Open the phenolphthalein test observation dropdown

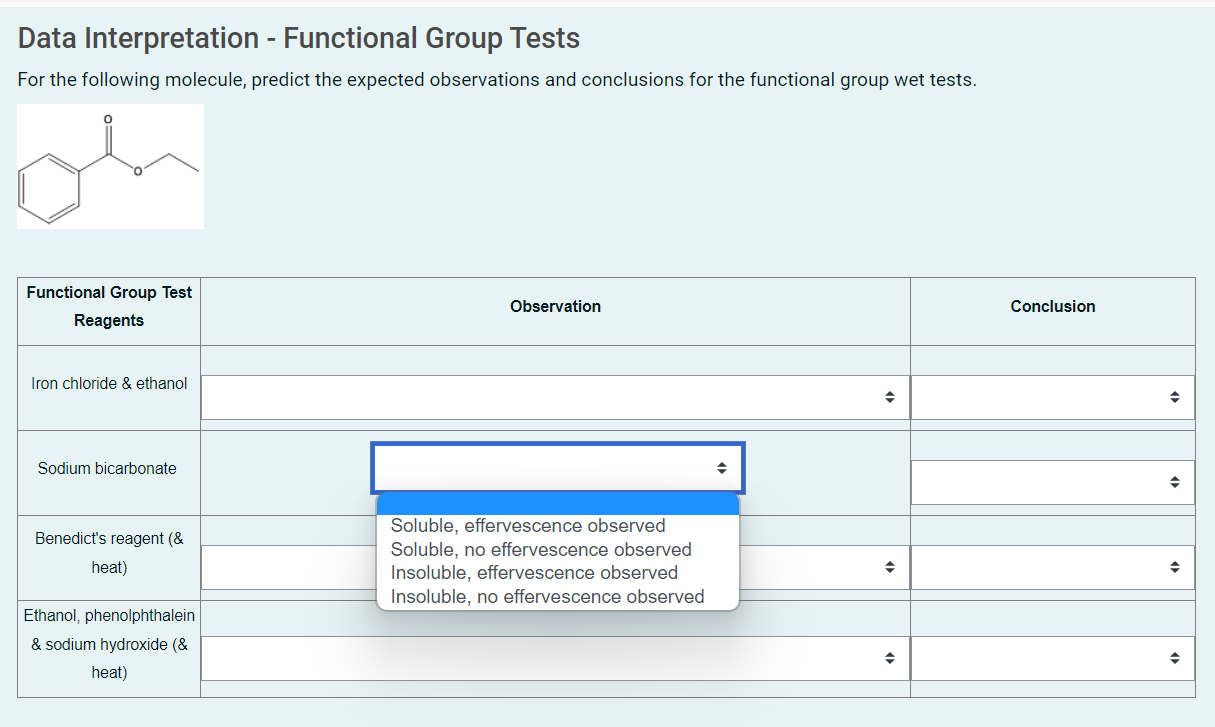(x=555, y=658)
